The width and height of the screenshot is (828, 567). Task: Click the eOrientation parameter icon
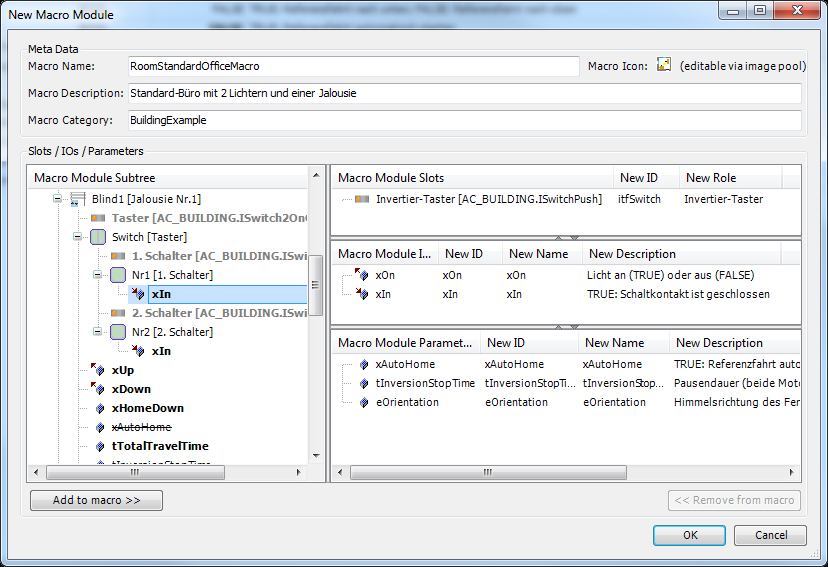tap(364, 403)
